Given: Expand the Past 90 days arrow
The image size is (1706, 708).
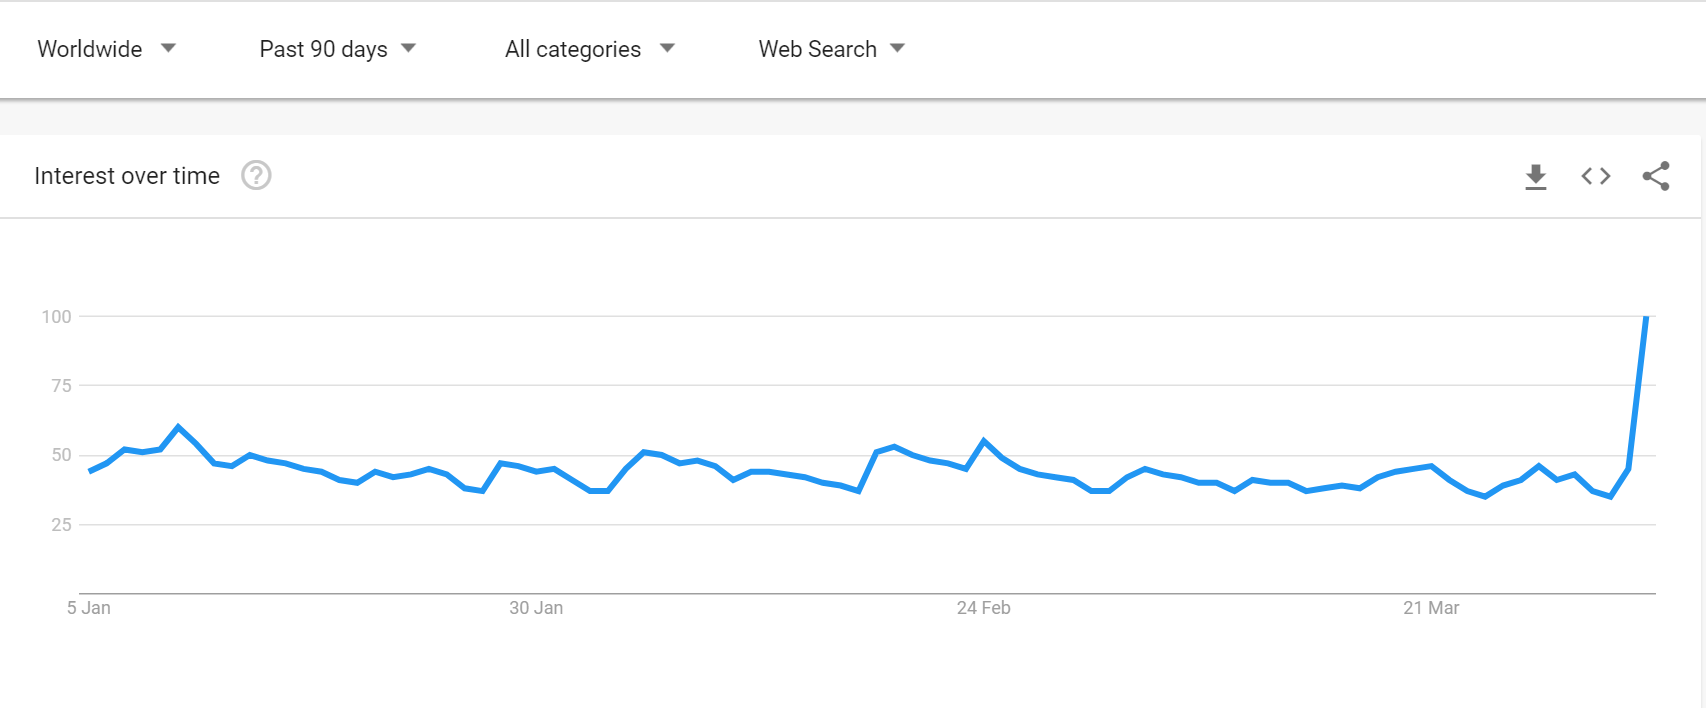Looking at the screenshot, I should pos(408,48).
